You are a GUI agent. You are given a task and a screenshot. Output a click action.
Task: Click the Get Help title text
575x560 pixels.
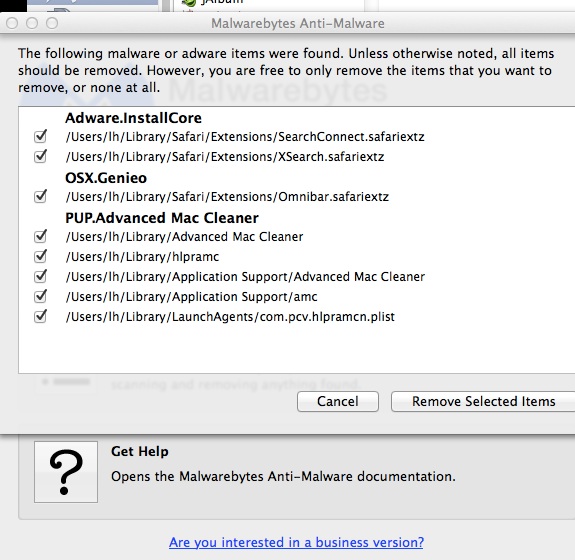(140, 451)
